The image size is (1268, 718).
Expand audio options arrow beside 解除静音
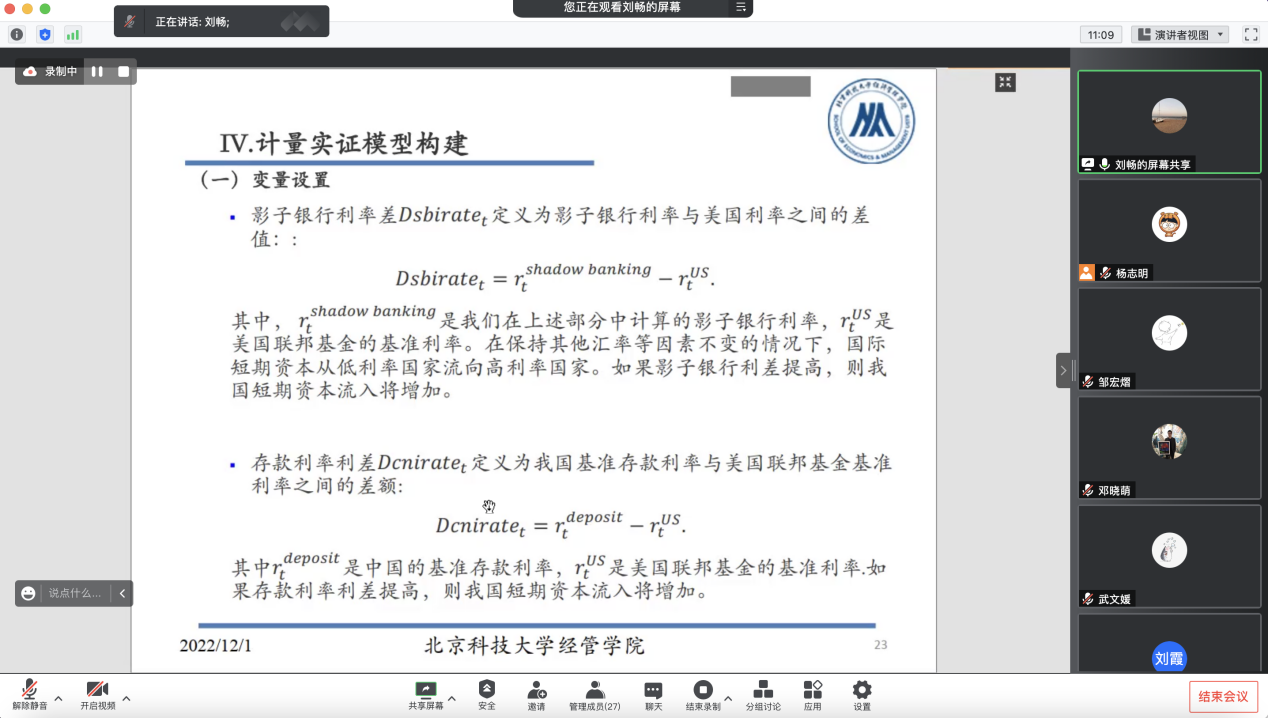click(x=58, y=698)
